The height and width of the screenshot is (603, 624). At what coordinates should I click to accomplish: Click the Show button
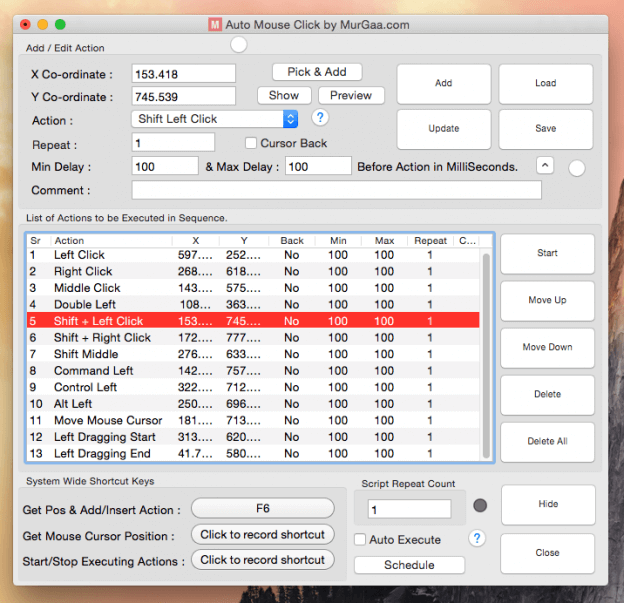pyautogui.click(x=284, y=96)
